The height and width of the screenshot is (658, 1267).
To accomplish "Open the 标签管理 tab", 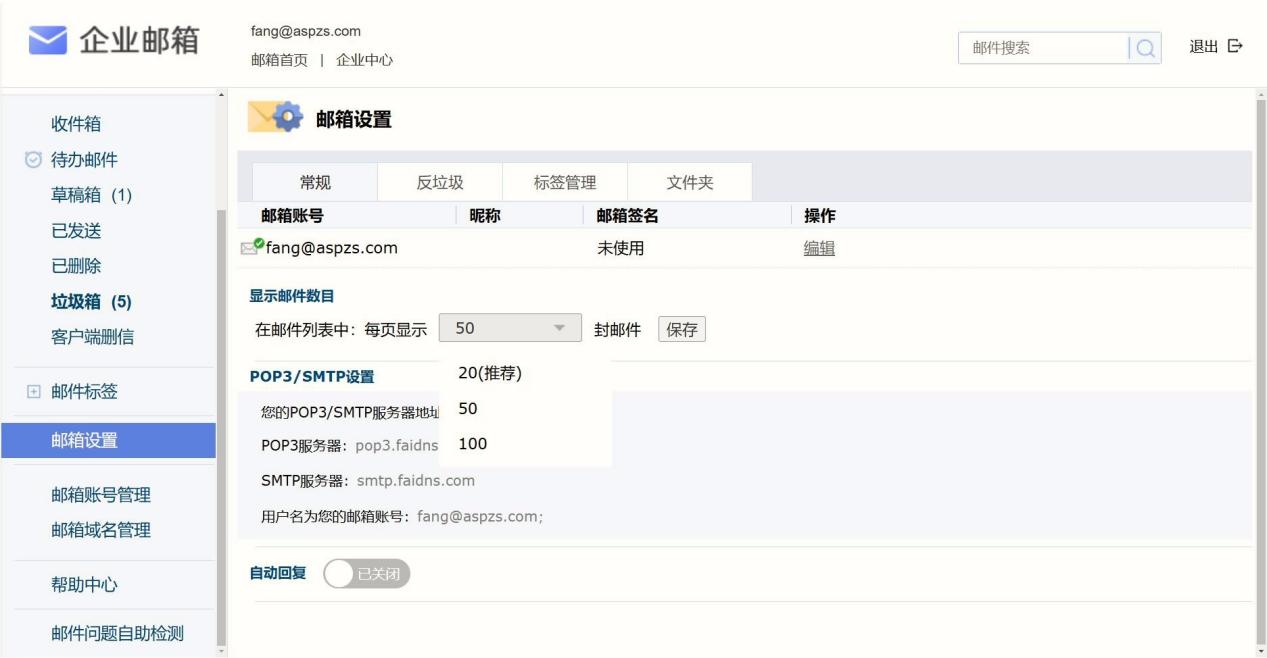I will (x=564, y=182).
